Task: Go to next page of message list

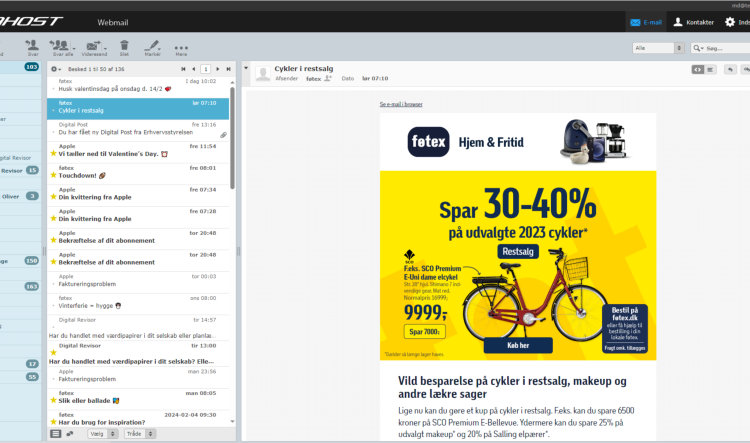Action: [218, 69]
